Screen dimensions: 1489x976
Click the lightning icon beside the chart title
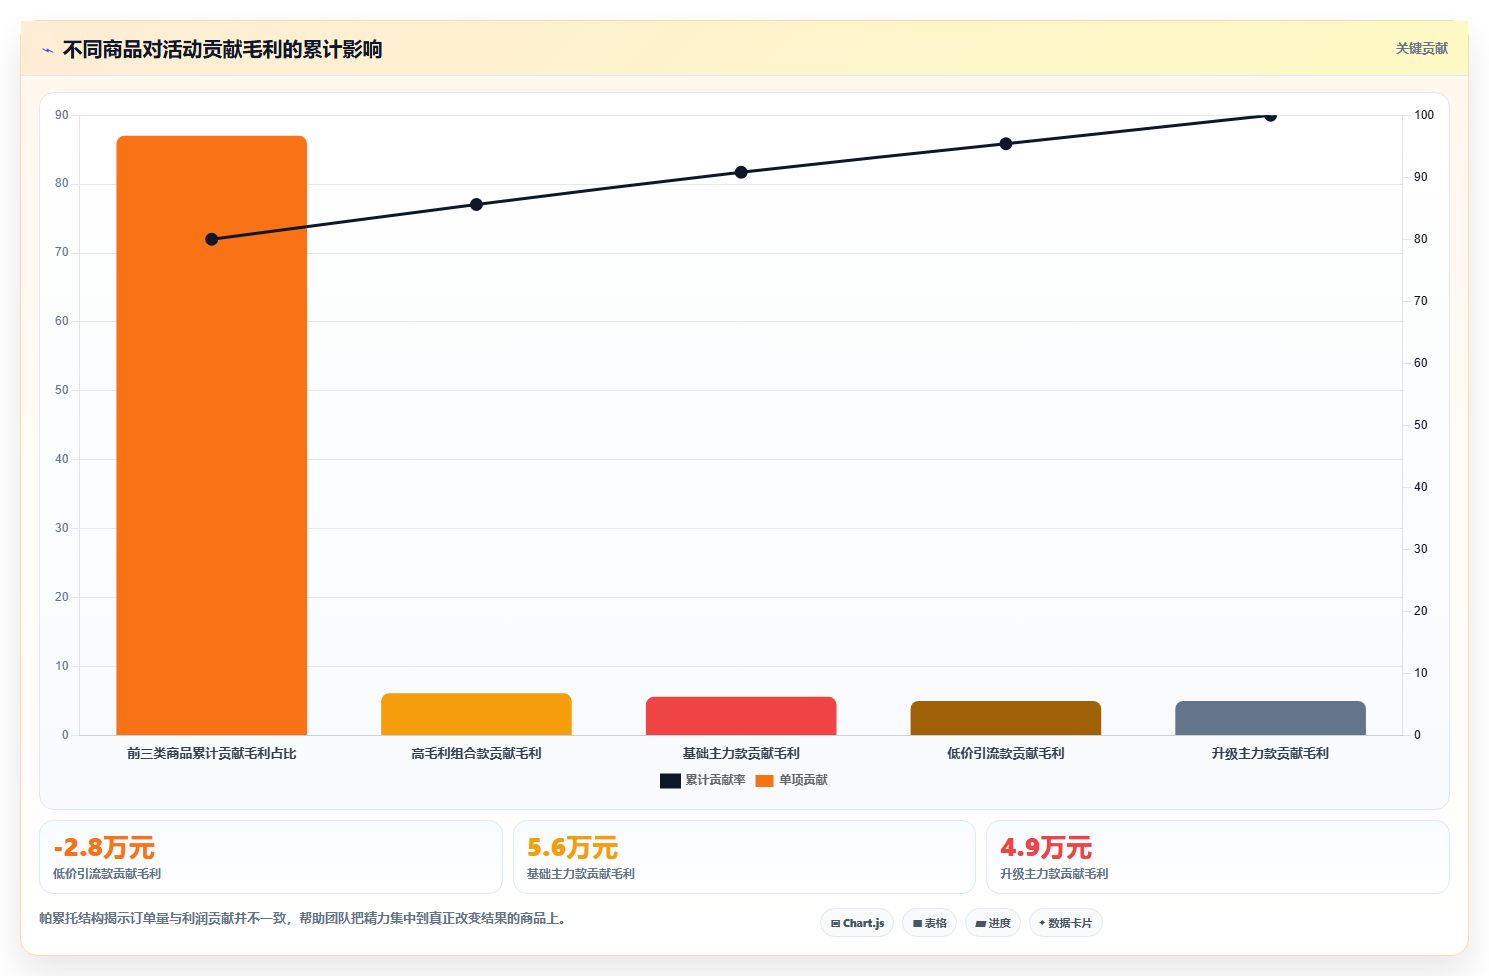pos(47,50)
